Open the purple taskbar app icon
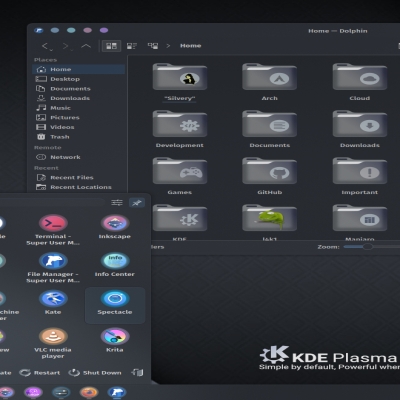Viewport: 400px width, 400px height. click(33, 393)
